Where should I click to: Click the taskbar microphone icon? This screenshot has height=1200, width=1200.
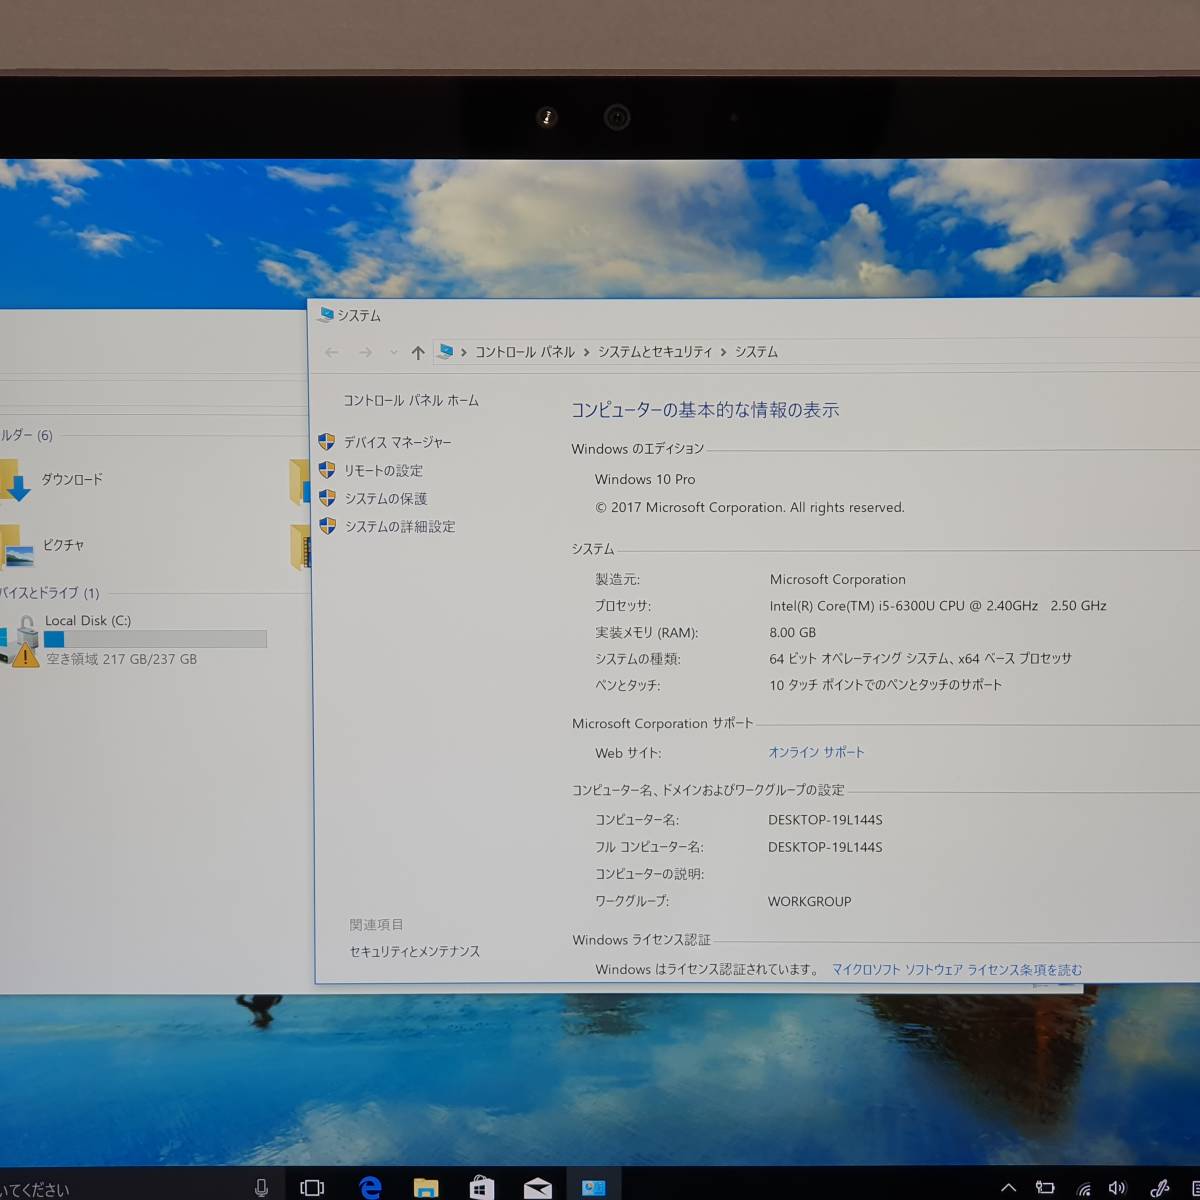[261, 1187]
